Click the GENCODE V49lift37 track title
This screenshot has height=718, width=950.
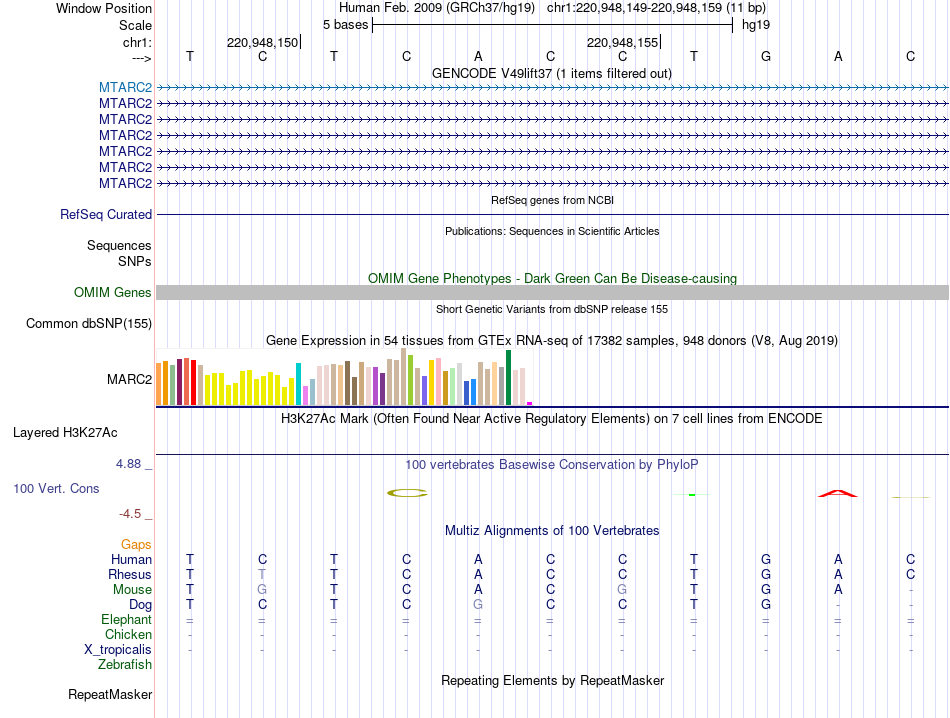pos(552,73)
